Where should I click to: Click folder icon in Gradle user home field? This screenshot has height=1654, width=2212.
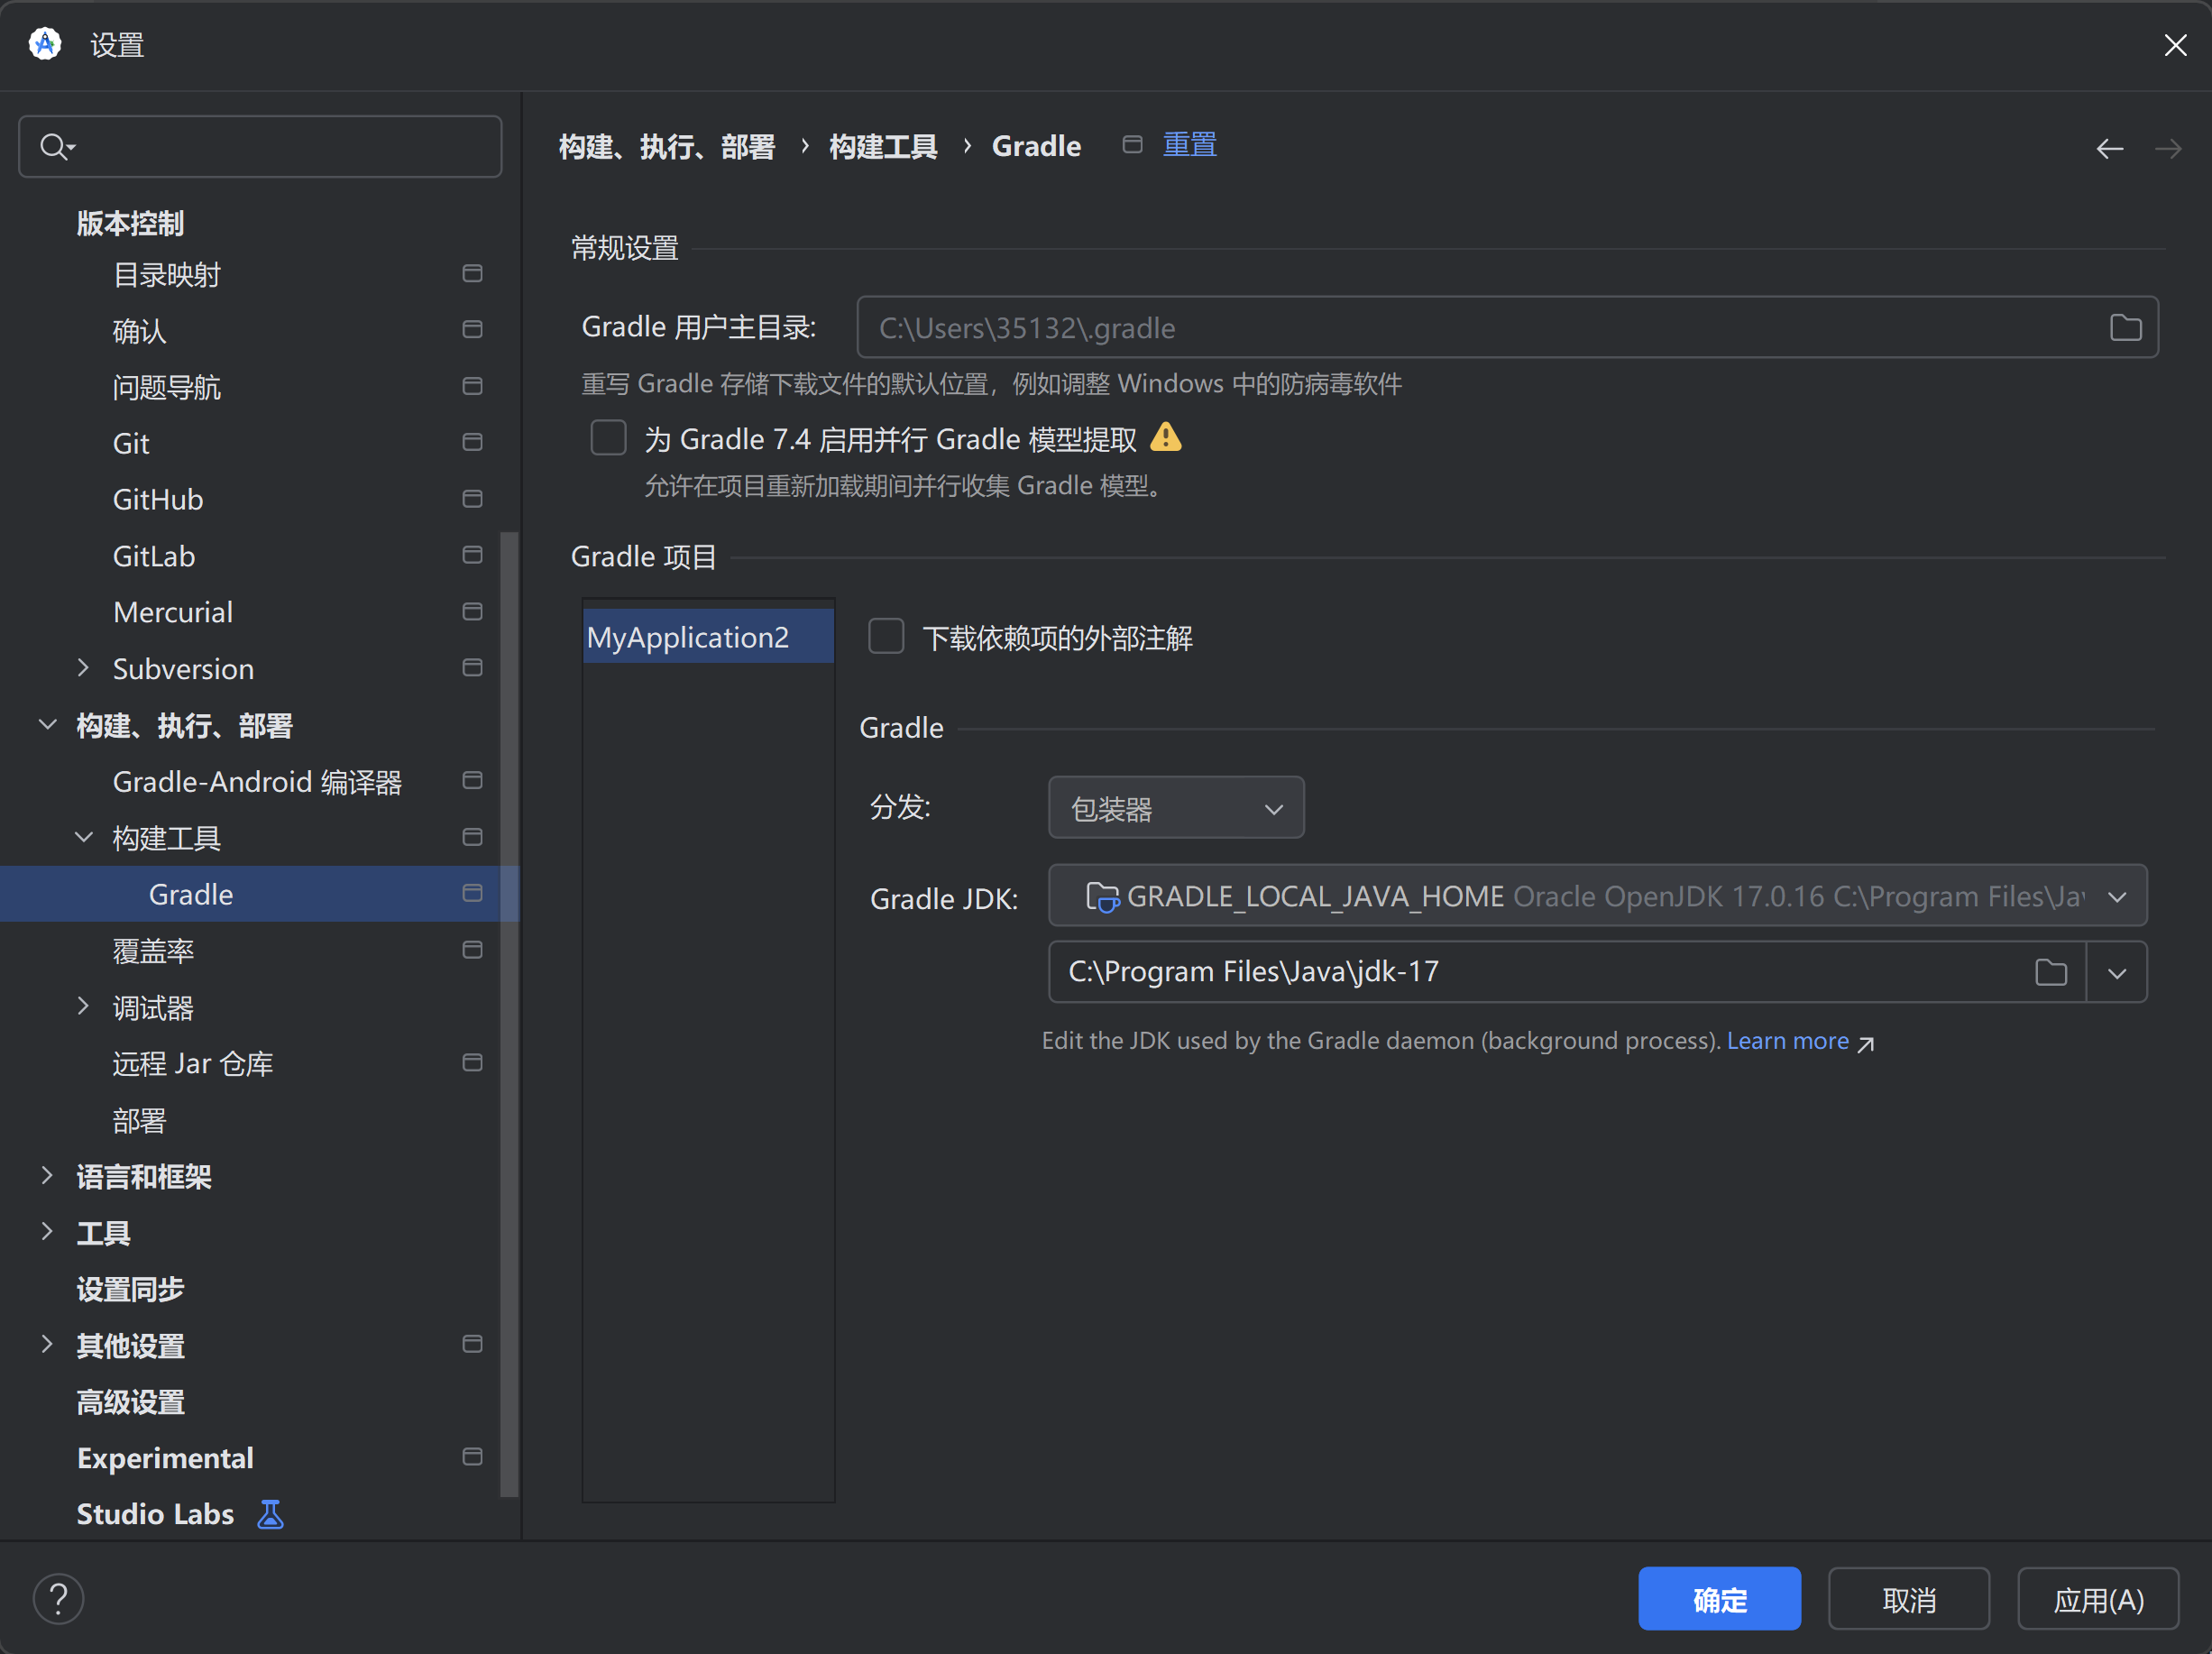[2125, 328]
